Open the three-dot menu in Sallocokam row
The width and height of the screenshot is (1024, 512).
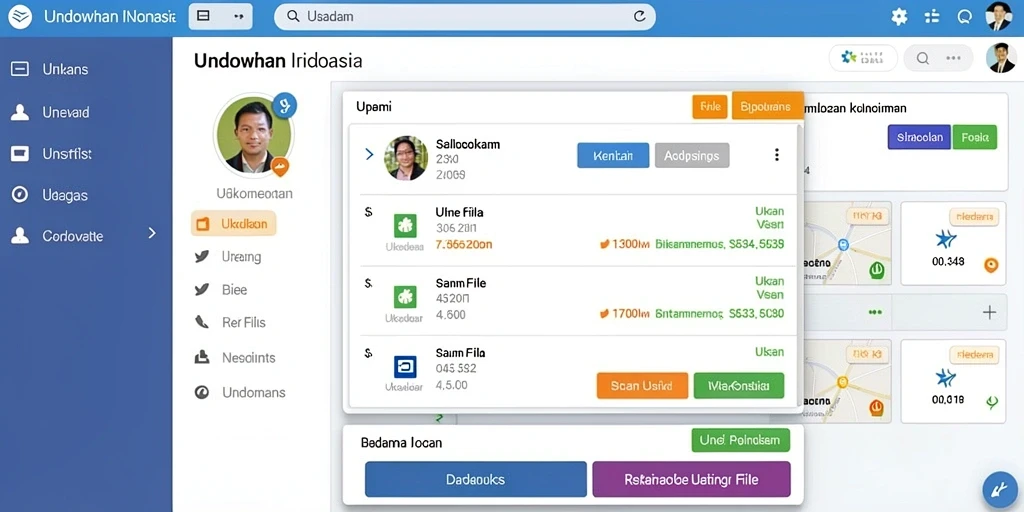776,155
